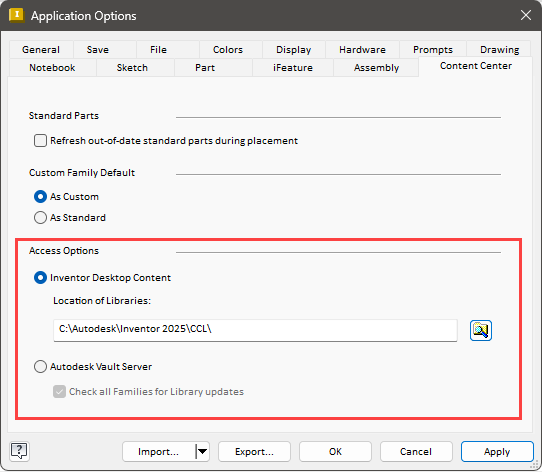Image resolution: width=542 pixels, height=473 pixels.
Task: Select Inventor Desktop Content radio button
Action: pyautogui.click(x=40, y=278)
